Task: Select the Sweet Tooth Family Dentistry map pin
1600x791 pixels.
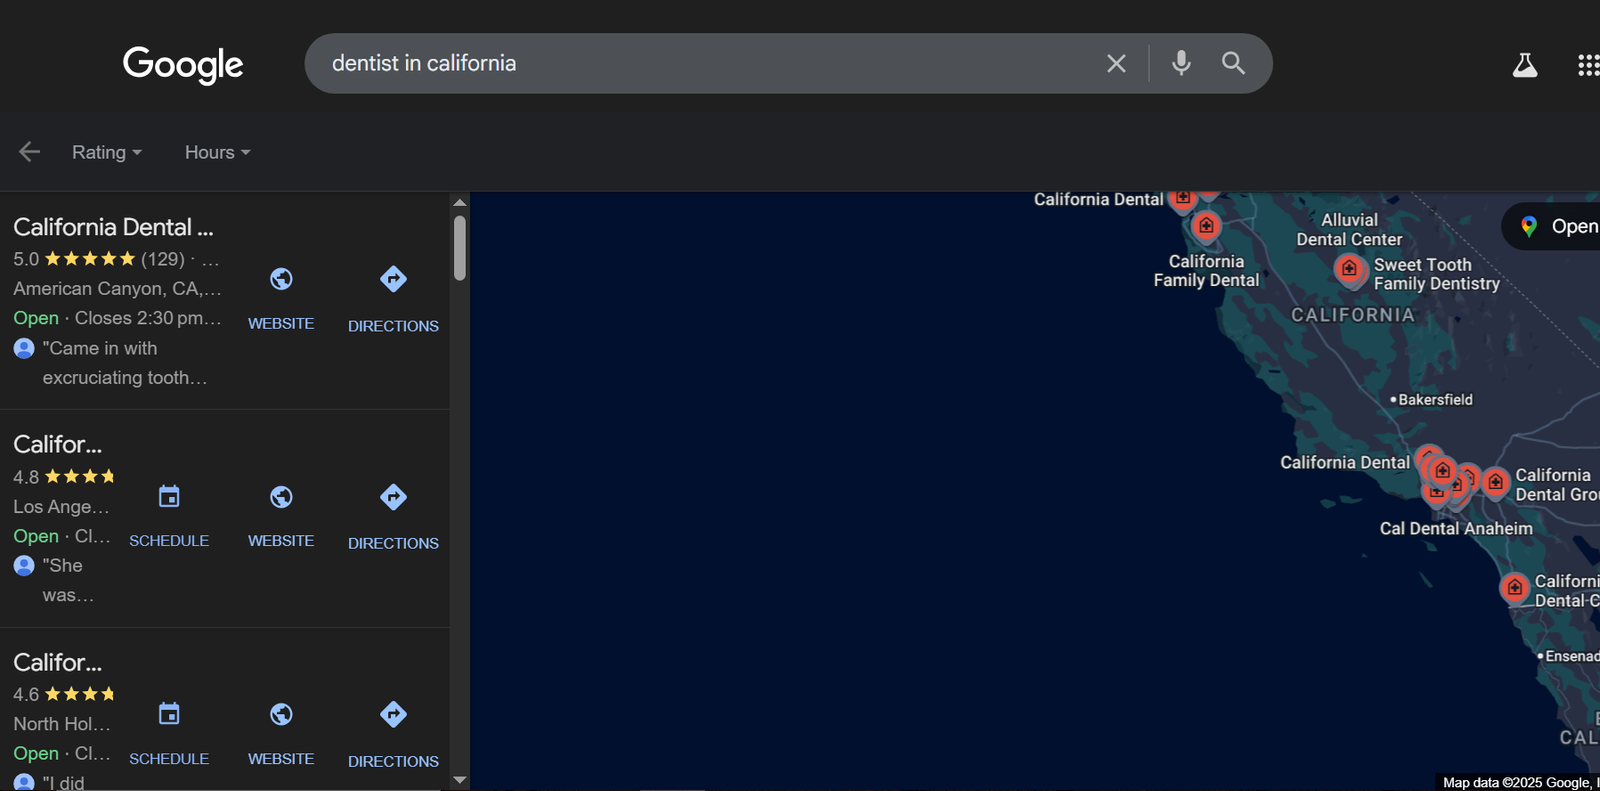Action: 1349,269
